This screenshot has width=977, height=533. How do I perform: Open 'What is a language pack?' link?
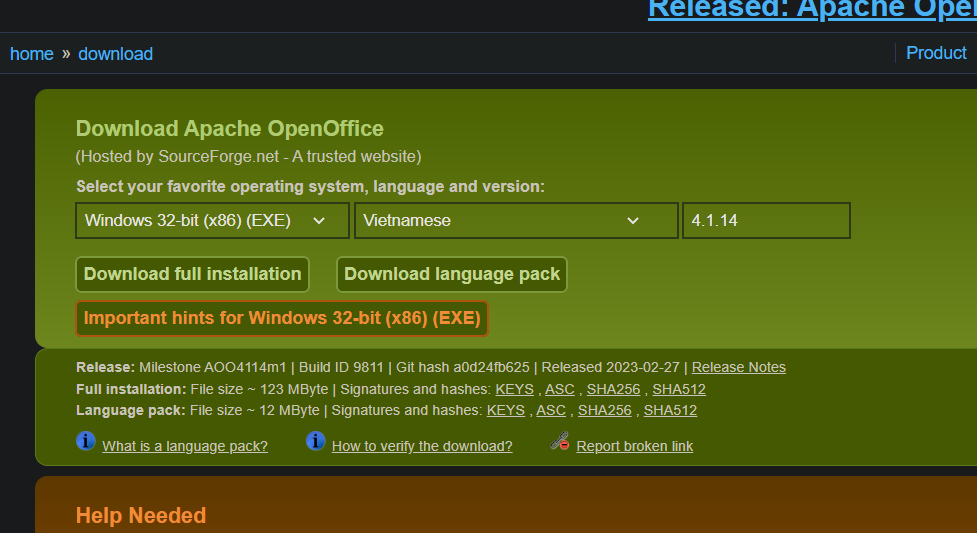185,446
